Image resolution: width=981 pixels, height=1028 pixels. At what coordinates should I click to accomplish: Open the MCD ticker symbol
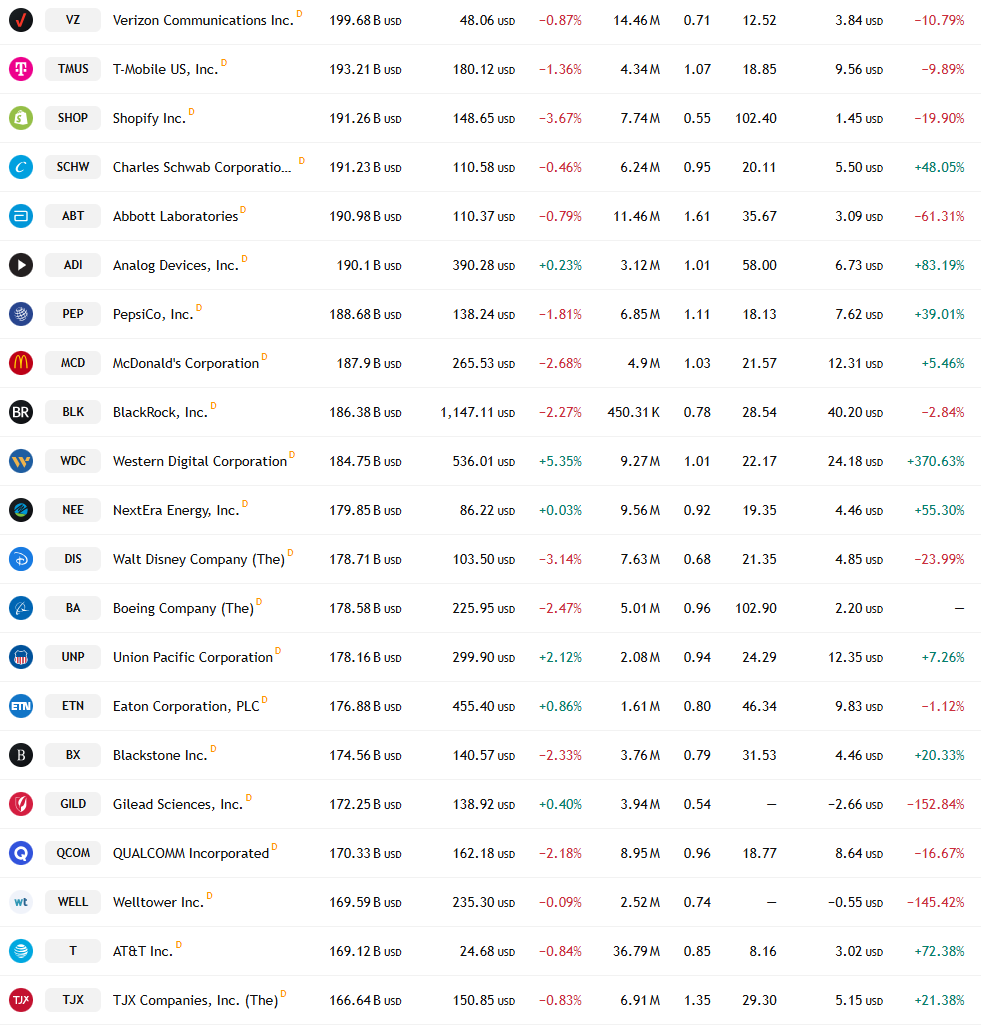point(73,363)
